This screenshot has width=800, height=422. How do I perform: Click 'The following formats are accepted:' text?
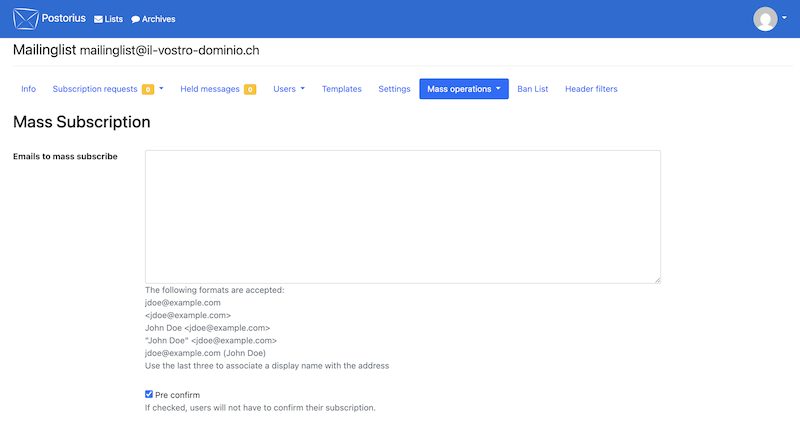pyautogui.click(x=215, y=290)
